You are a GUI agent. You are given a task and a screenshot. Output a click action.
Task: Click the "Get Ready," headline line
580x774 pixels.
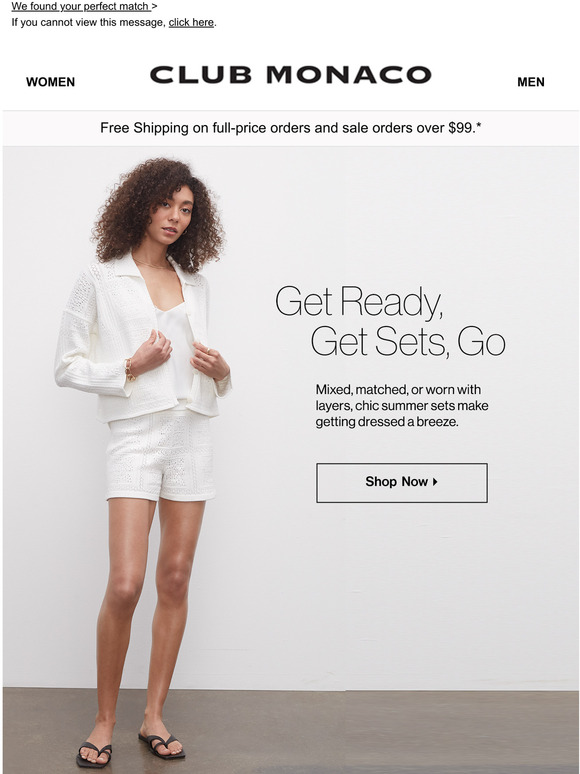[359, 302]
